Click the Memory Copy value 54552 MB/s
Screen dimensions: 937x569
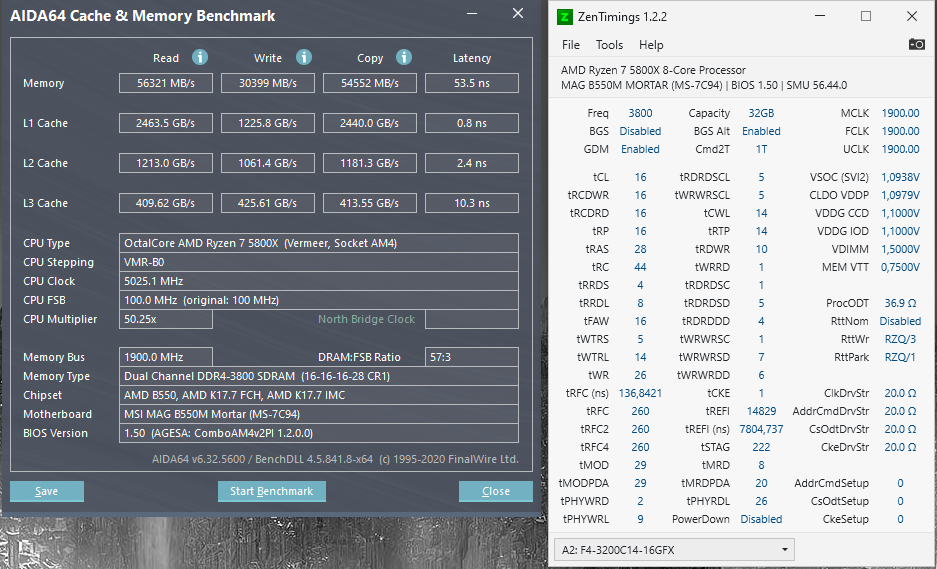coord(370,83)
